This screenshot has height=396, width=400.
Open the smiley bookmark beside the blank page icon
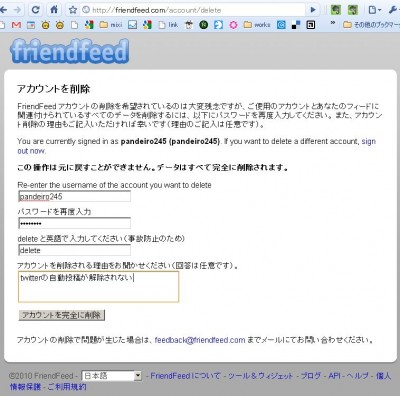tap(60, 25)
